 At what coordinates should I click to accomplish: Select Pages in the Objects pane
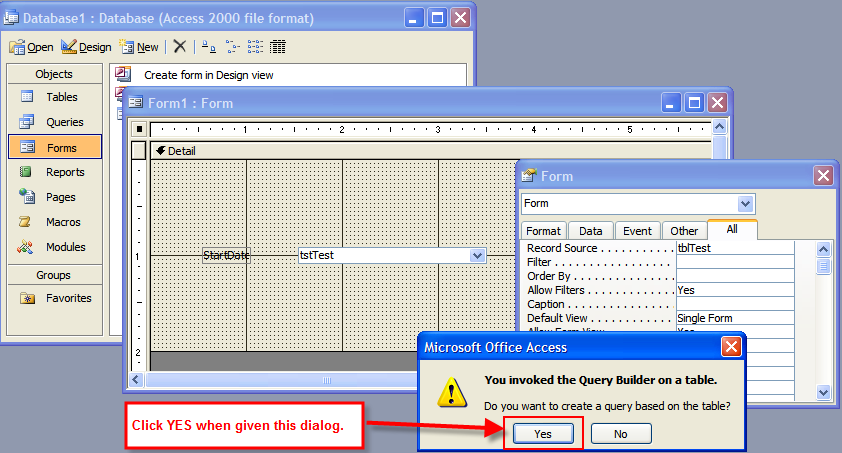pos(55,197)
